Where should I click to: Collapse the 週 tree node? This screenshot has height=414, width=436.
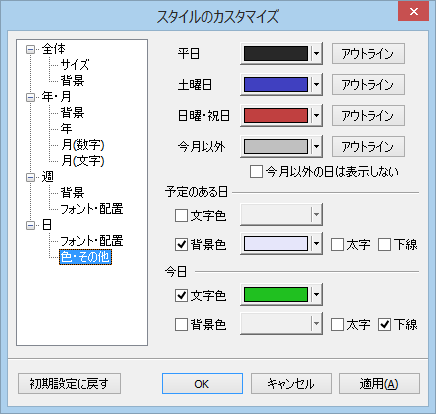(x=30, y=177)
